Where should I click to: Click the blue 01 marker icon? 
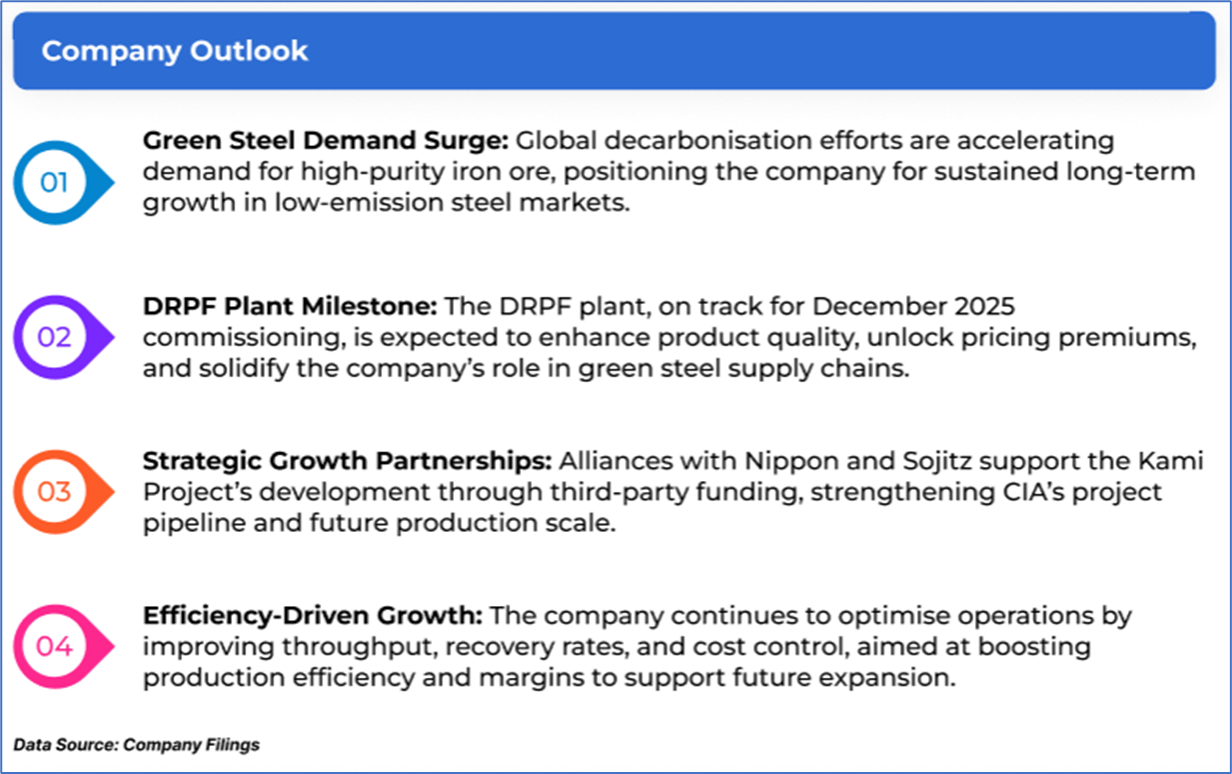55,182
